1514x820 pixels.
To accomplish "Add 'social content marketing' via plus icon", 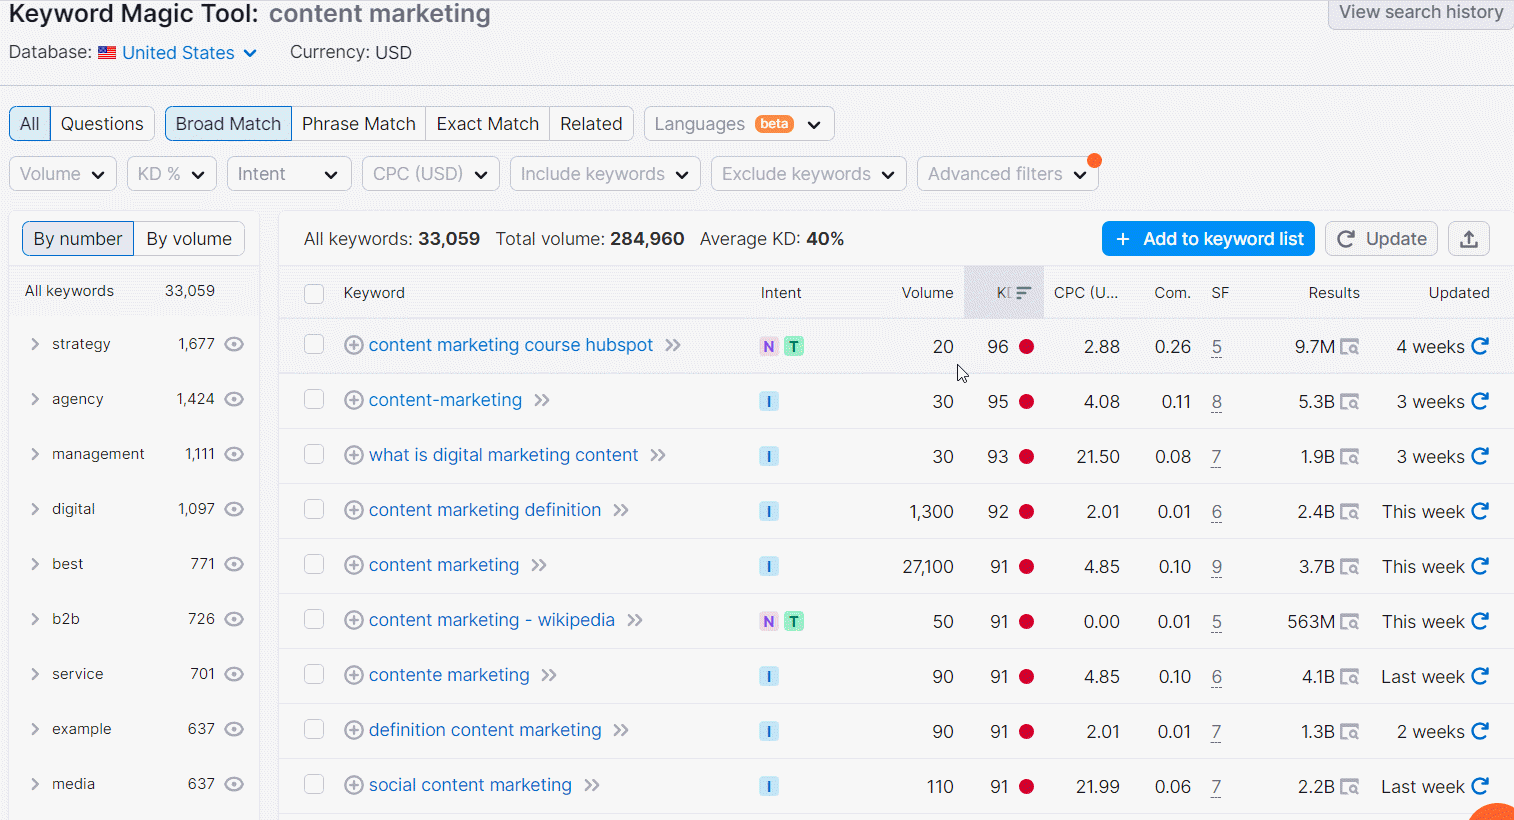I will coord(353,785).
